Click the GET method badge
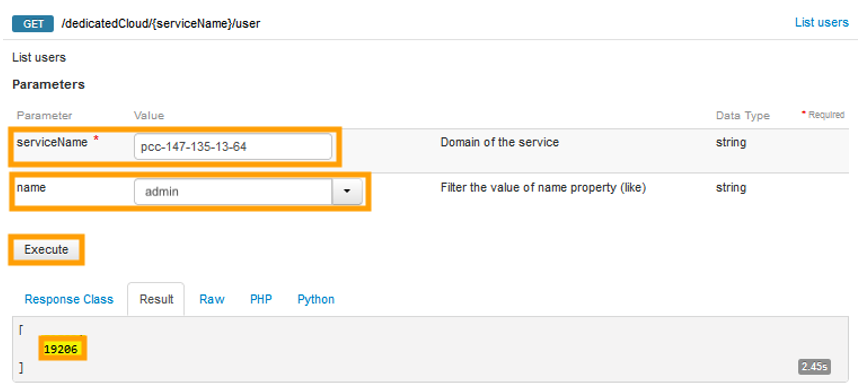 coord(33,24)
